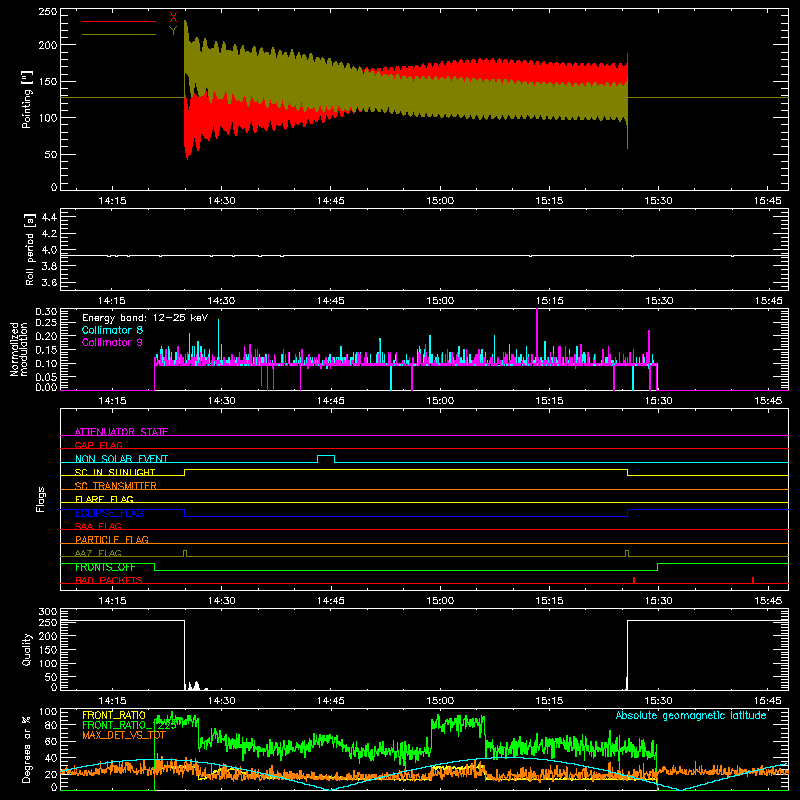Click the BAD_PACKETS spike just before 15:30
This screenshot has height=800, width=800.
634,580
